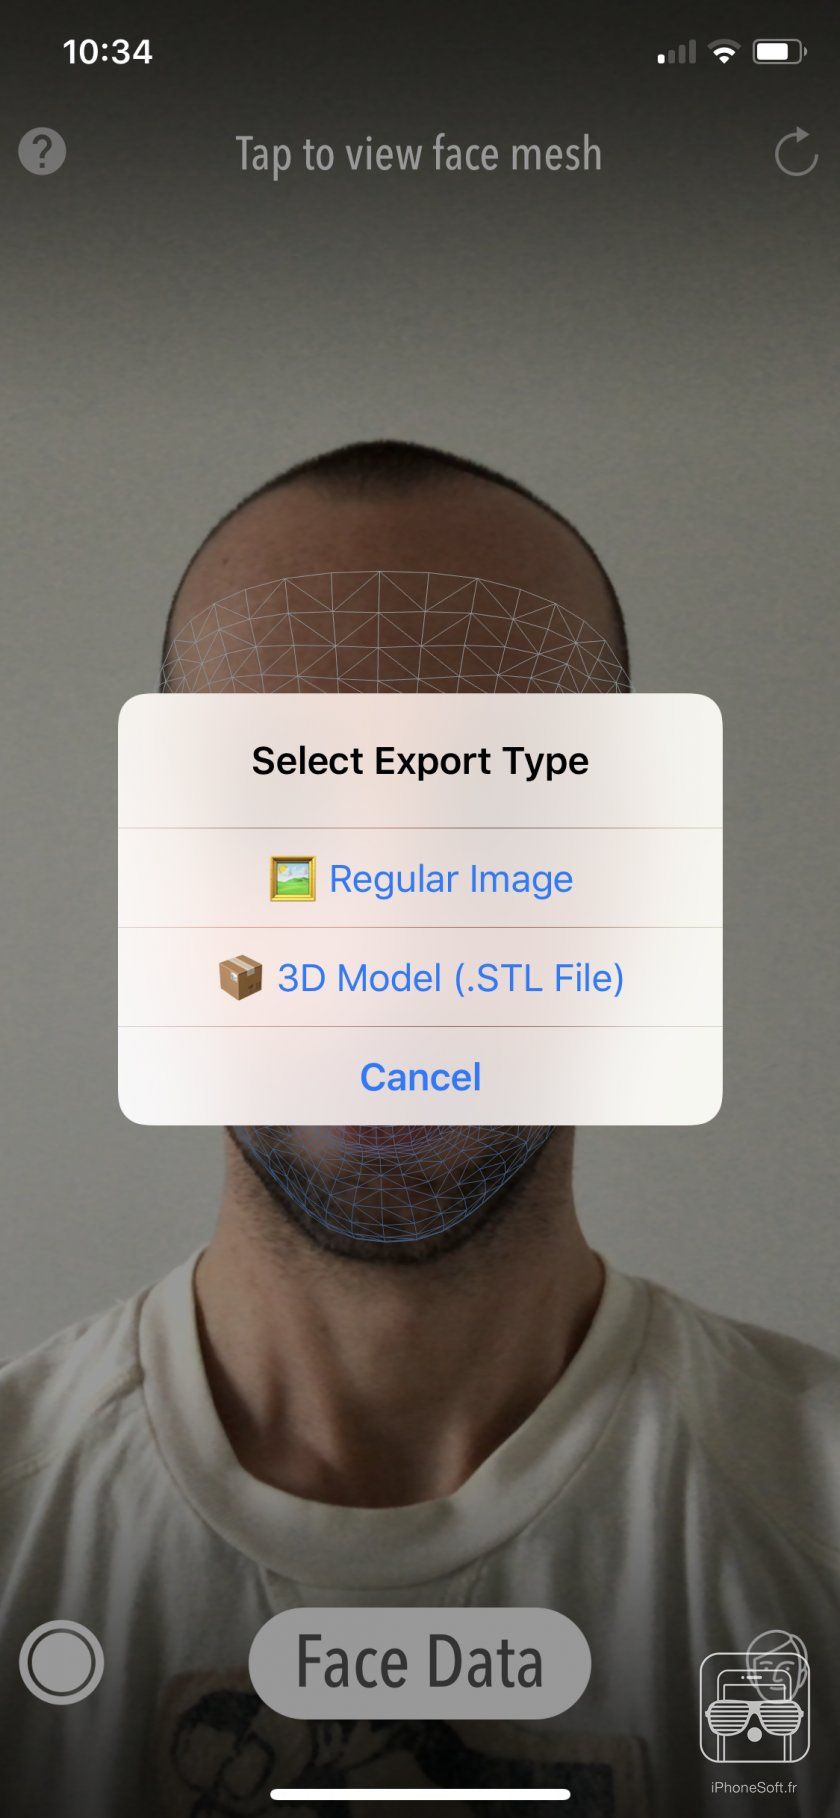Image resolution: width=840 pixels, height=1818 pixels.
Task: Choose 3D Model (.STL File) option
Action: click(420, 977)
